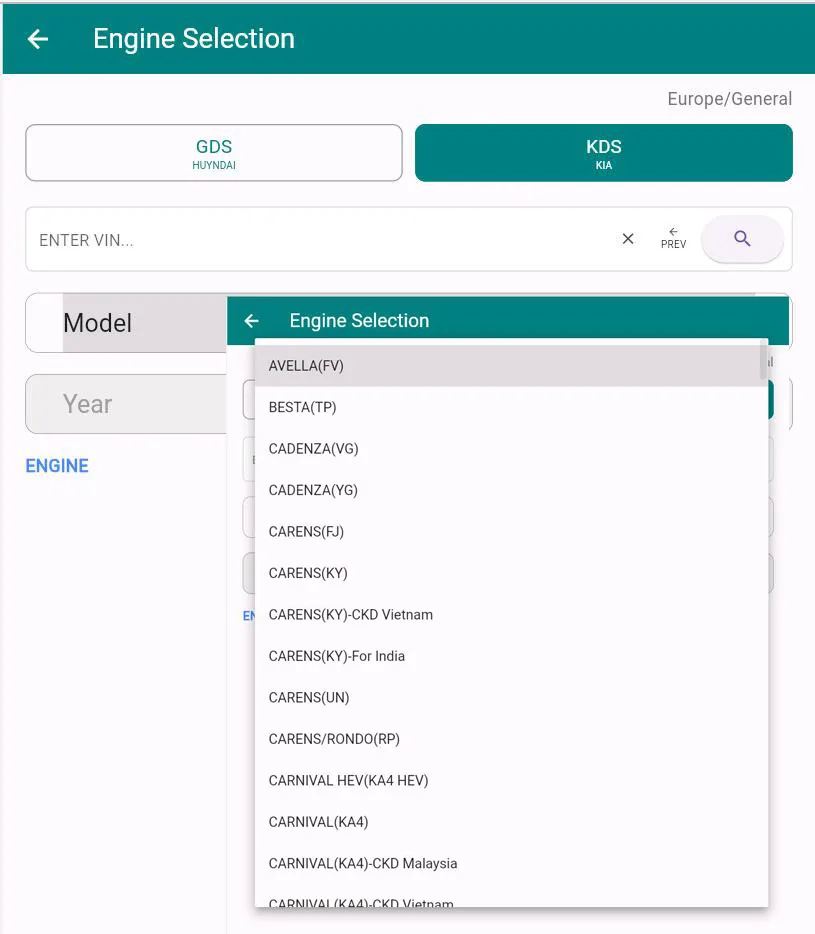Choose CADENZA(VG) model

(x=511, y=449)
